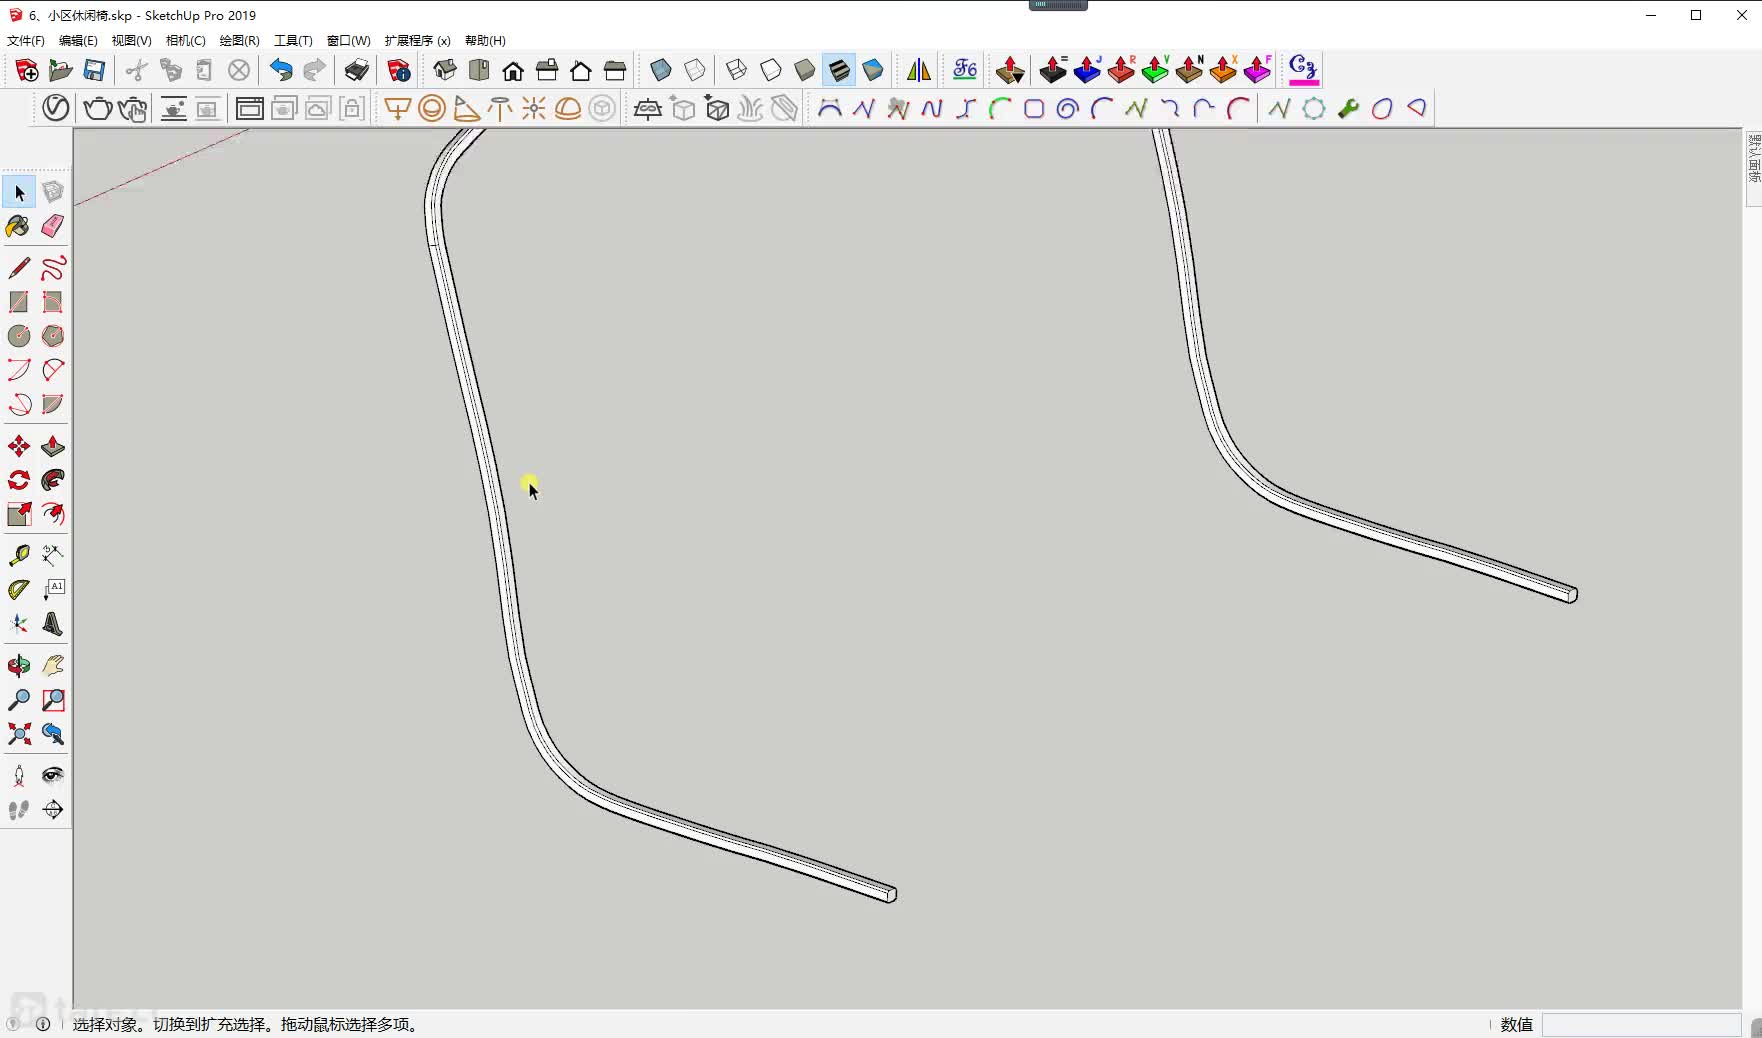This screenshot has width=1762, height=1038.
Task: Select the Line pencil tool
Action: (x=19, y=268)
